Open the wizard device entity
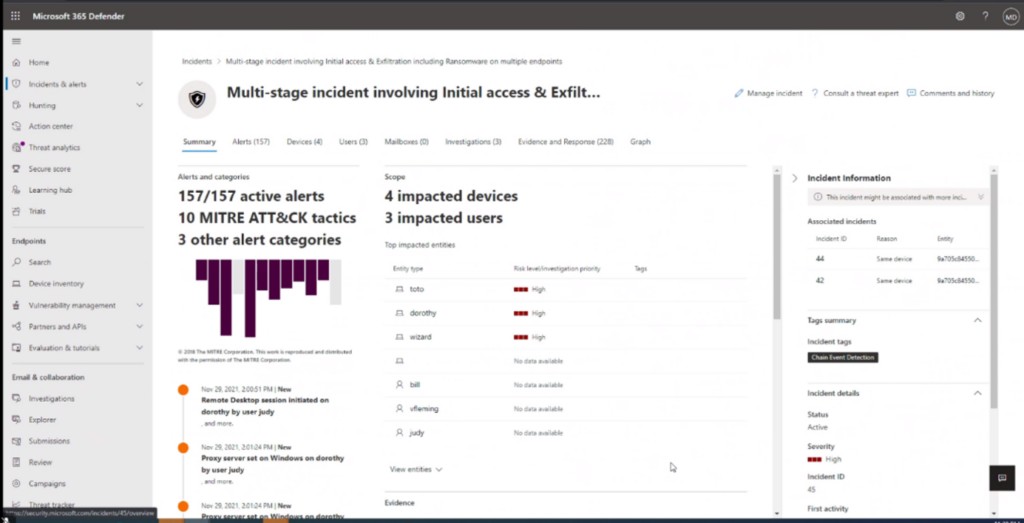The height and width of the screenshot is (523, 1024). (421, 337)
